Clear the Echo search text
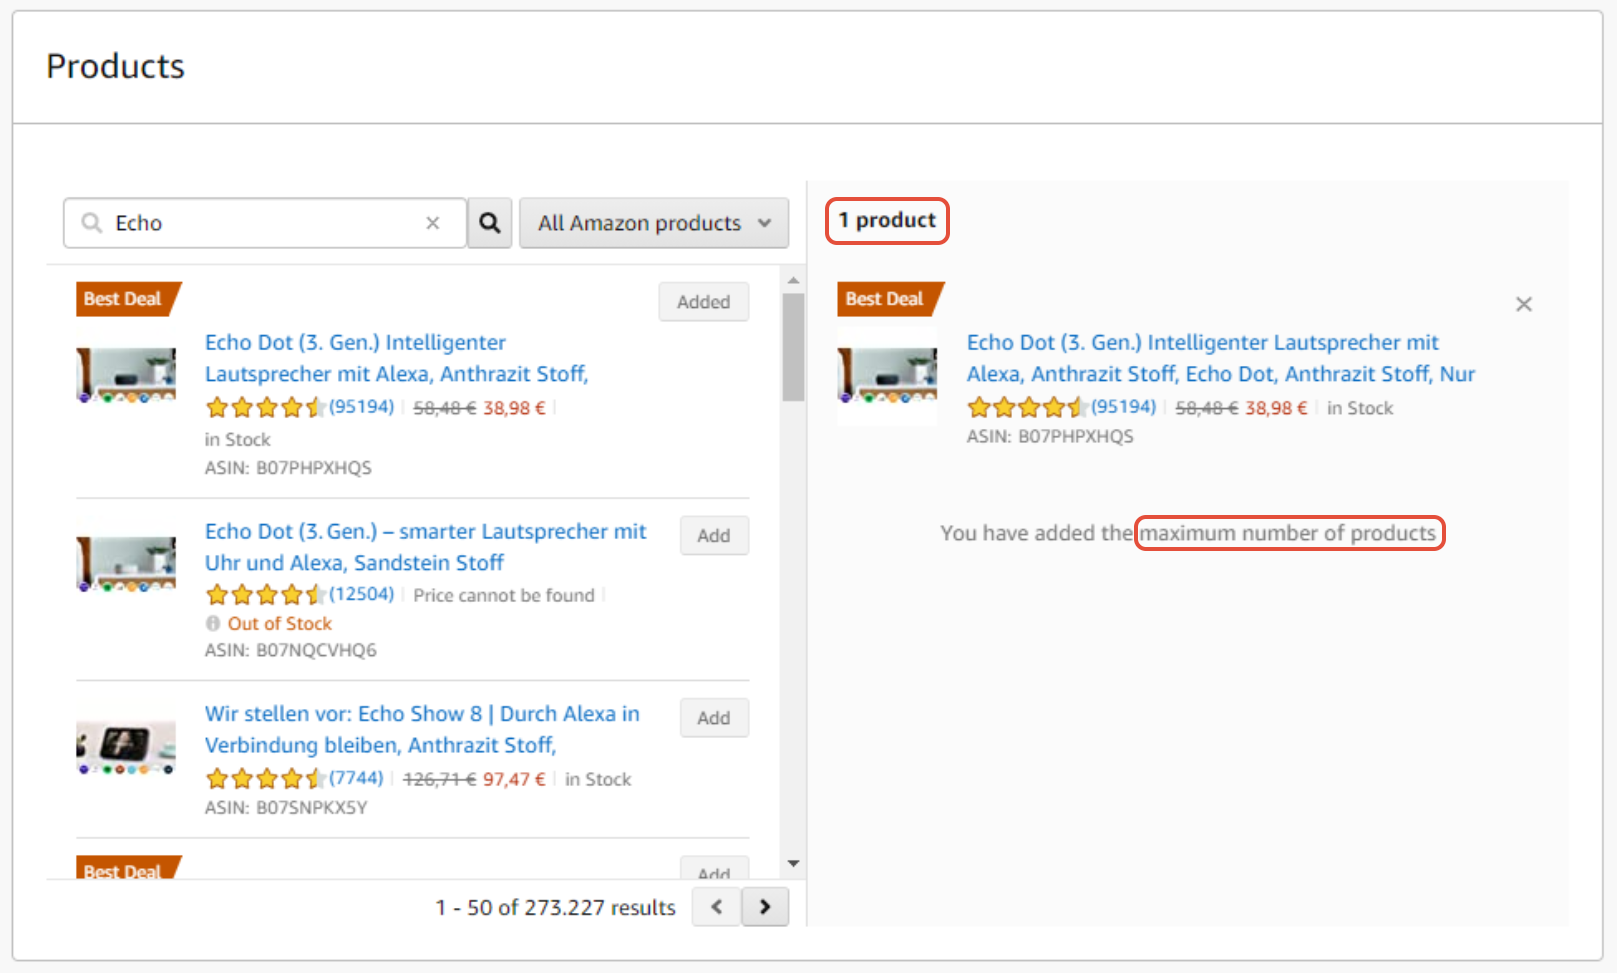This screenshot has width=1617, height=973. point(433,223)
